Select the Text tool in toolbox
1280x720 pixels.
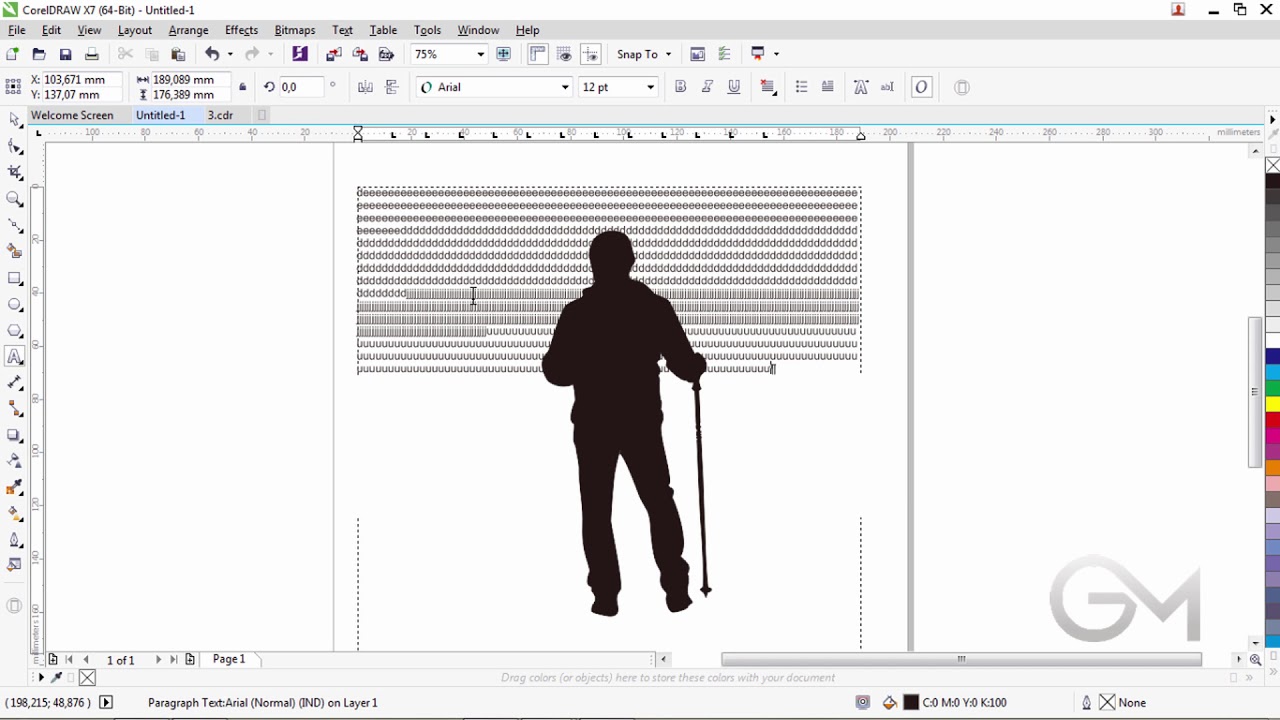coord(15,357)
